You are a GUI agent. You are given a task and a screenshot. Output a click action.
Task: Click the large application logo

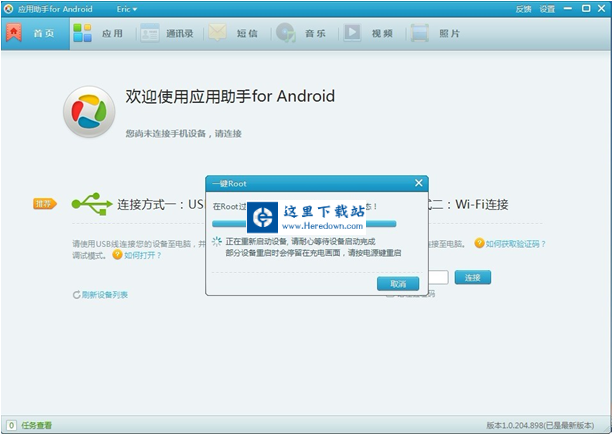(x=89, y=112)
